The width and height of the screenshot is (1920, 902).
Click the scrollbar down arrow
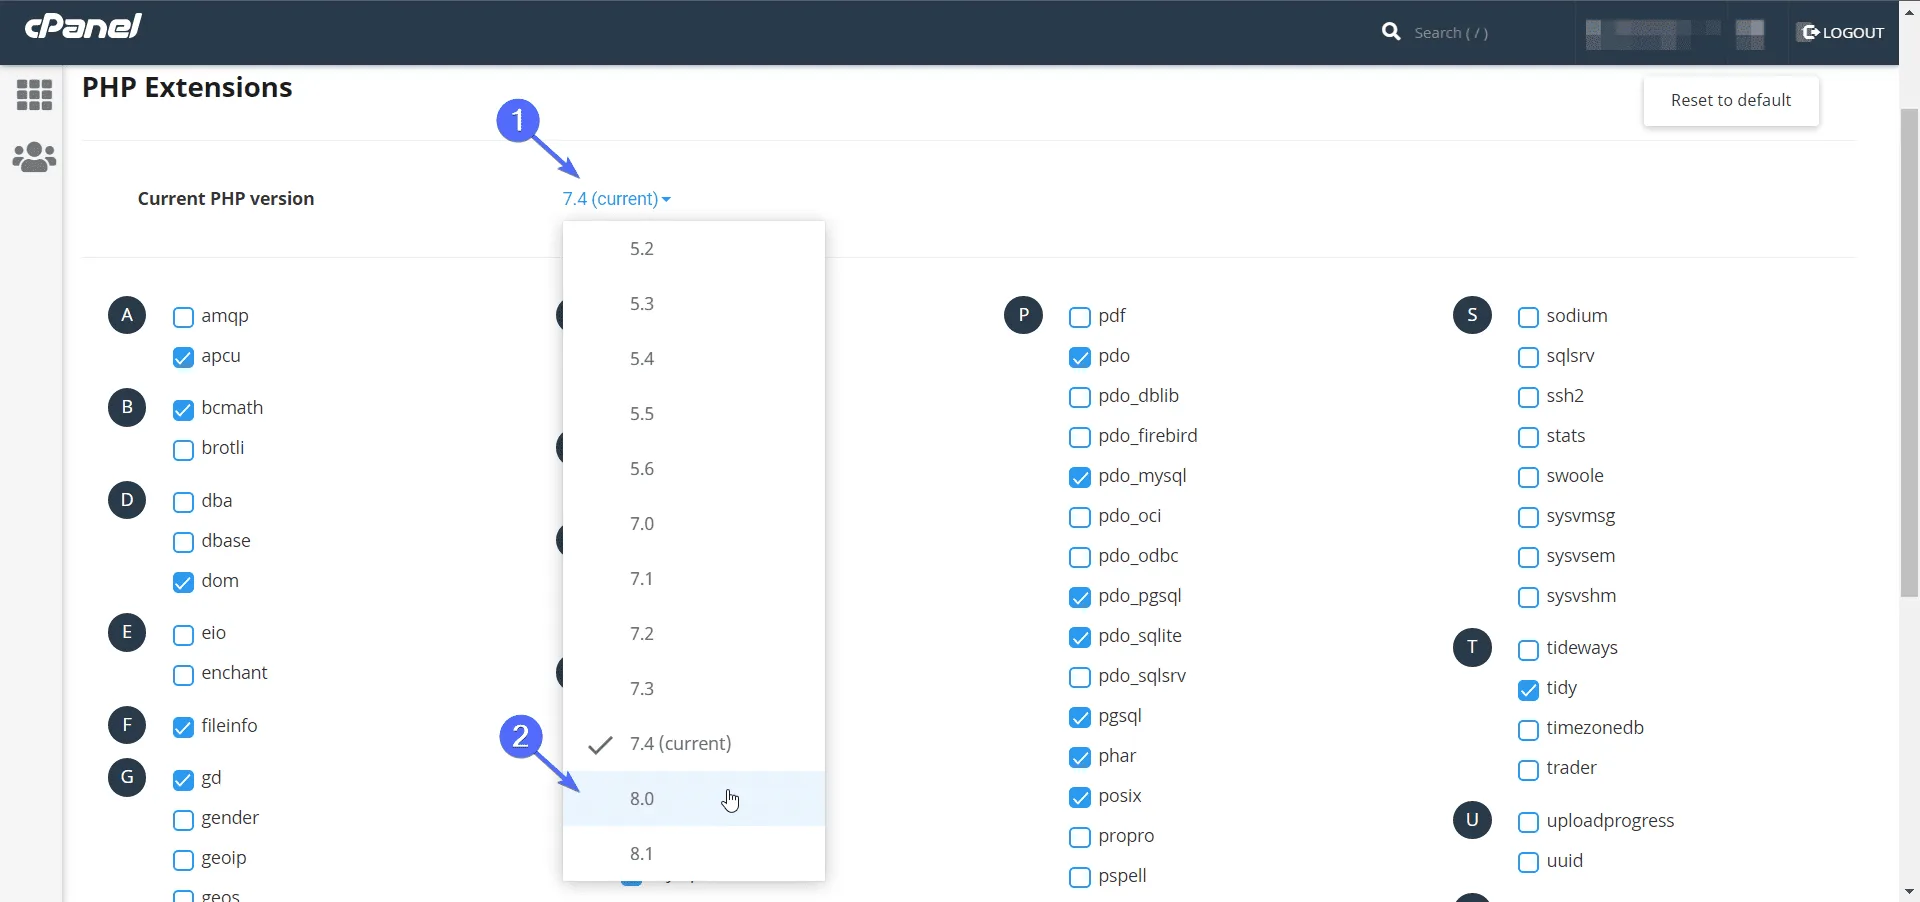point(1909,891)
